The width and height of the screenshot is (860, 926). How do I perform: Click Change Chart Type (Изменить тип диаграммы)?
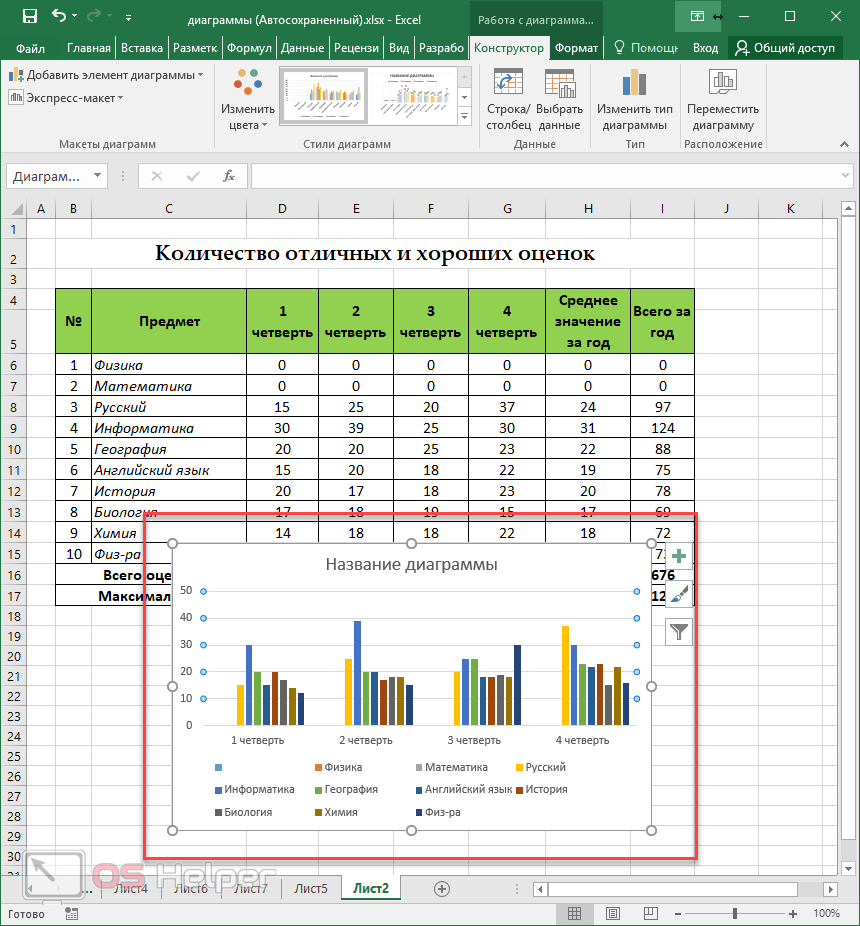pos(634,100)
